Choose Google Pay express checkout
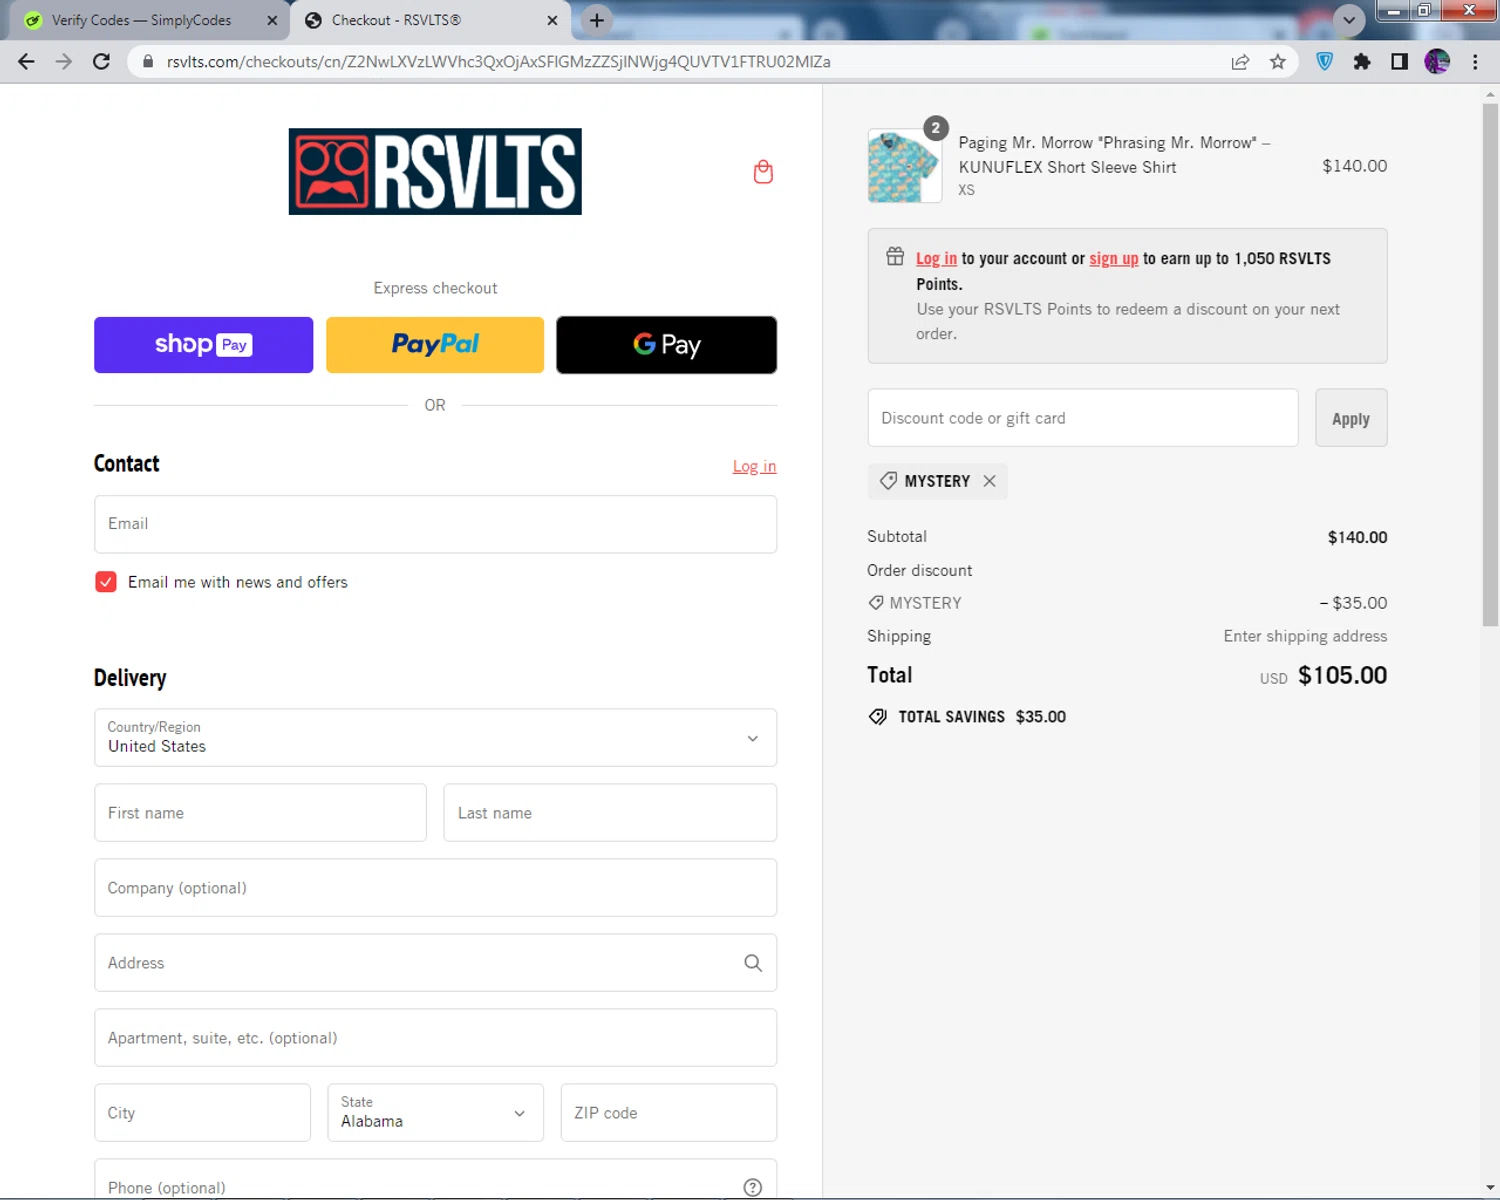 point(667,345)
